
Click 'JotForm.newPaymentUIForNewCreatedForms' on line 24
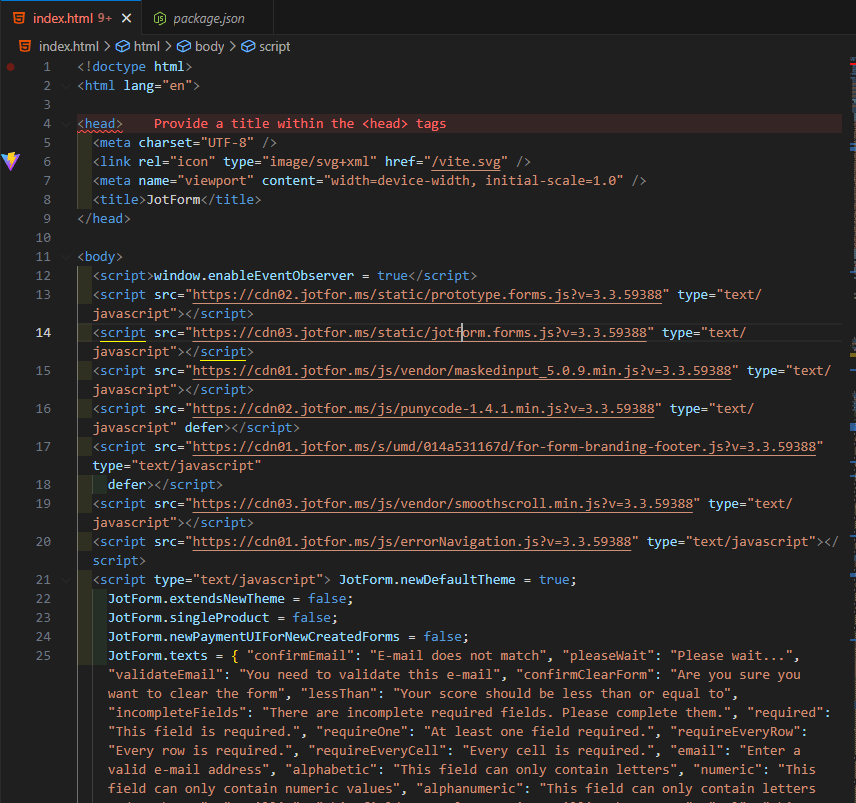[253, 637]
